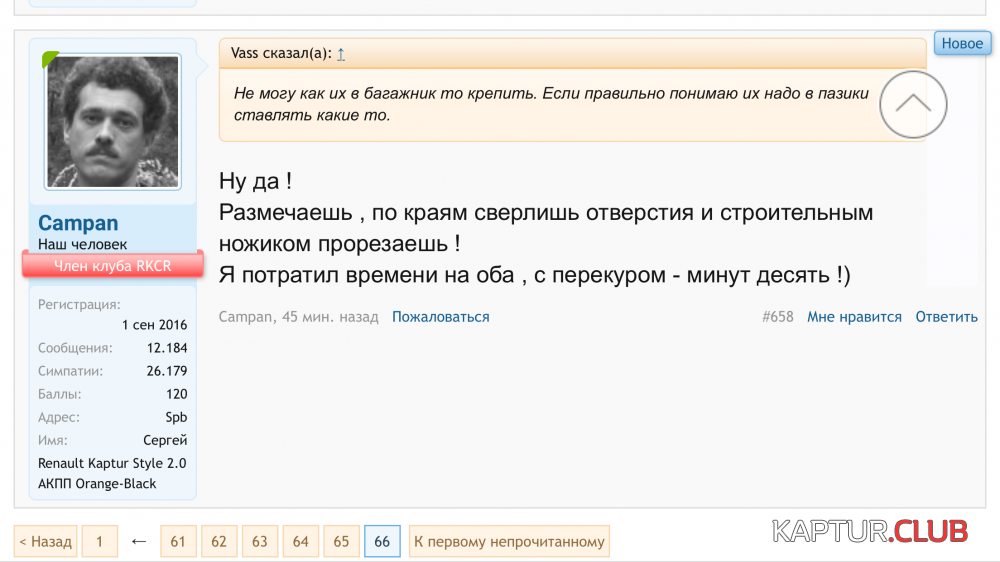Open permalink #658 of the post

[777, 317]
